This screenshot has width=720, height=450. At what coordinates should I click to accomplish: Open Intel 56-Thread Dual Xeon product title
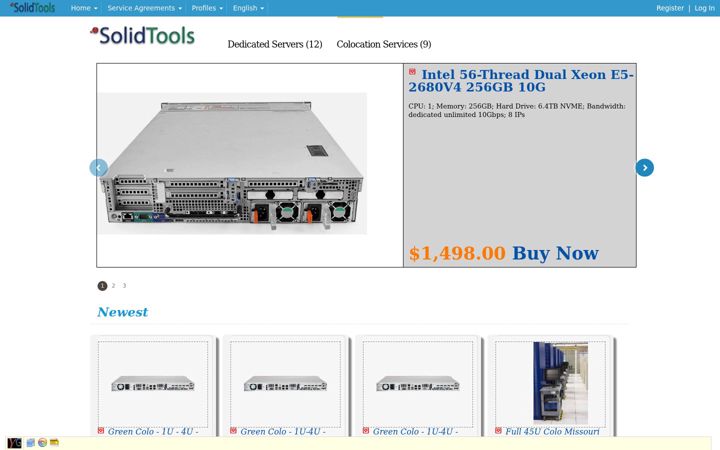click(521, 81)
